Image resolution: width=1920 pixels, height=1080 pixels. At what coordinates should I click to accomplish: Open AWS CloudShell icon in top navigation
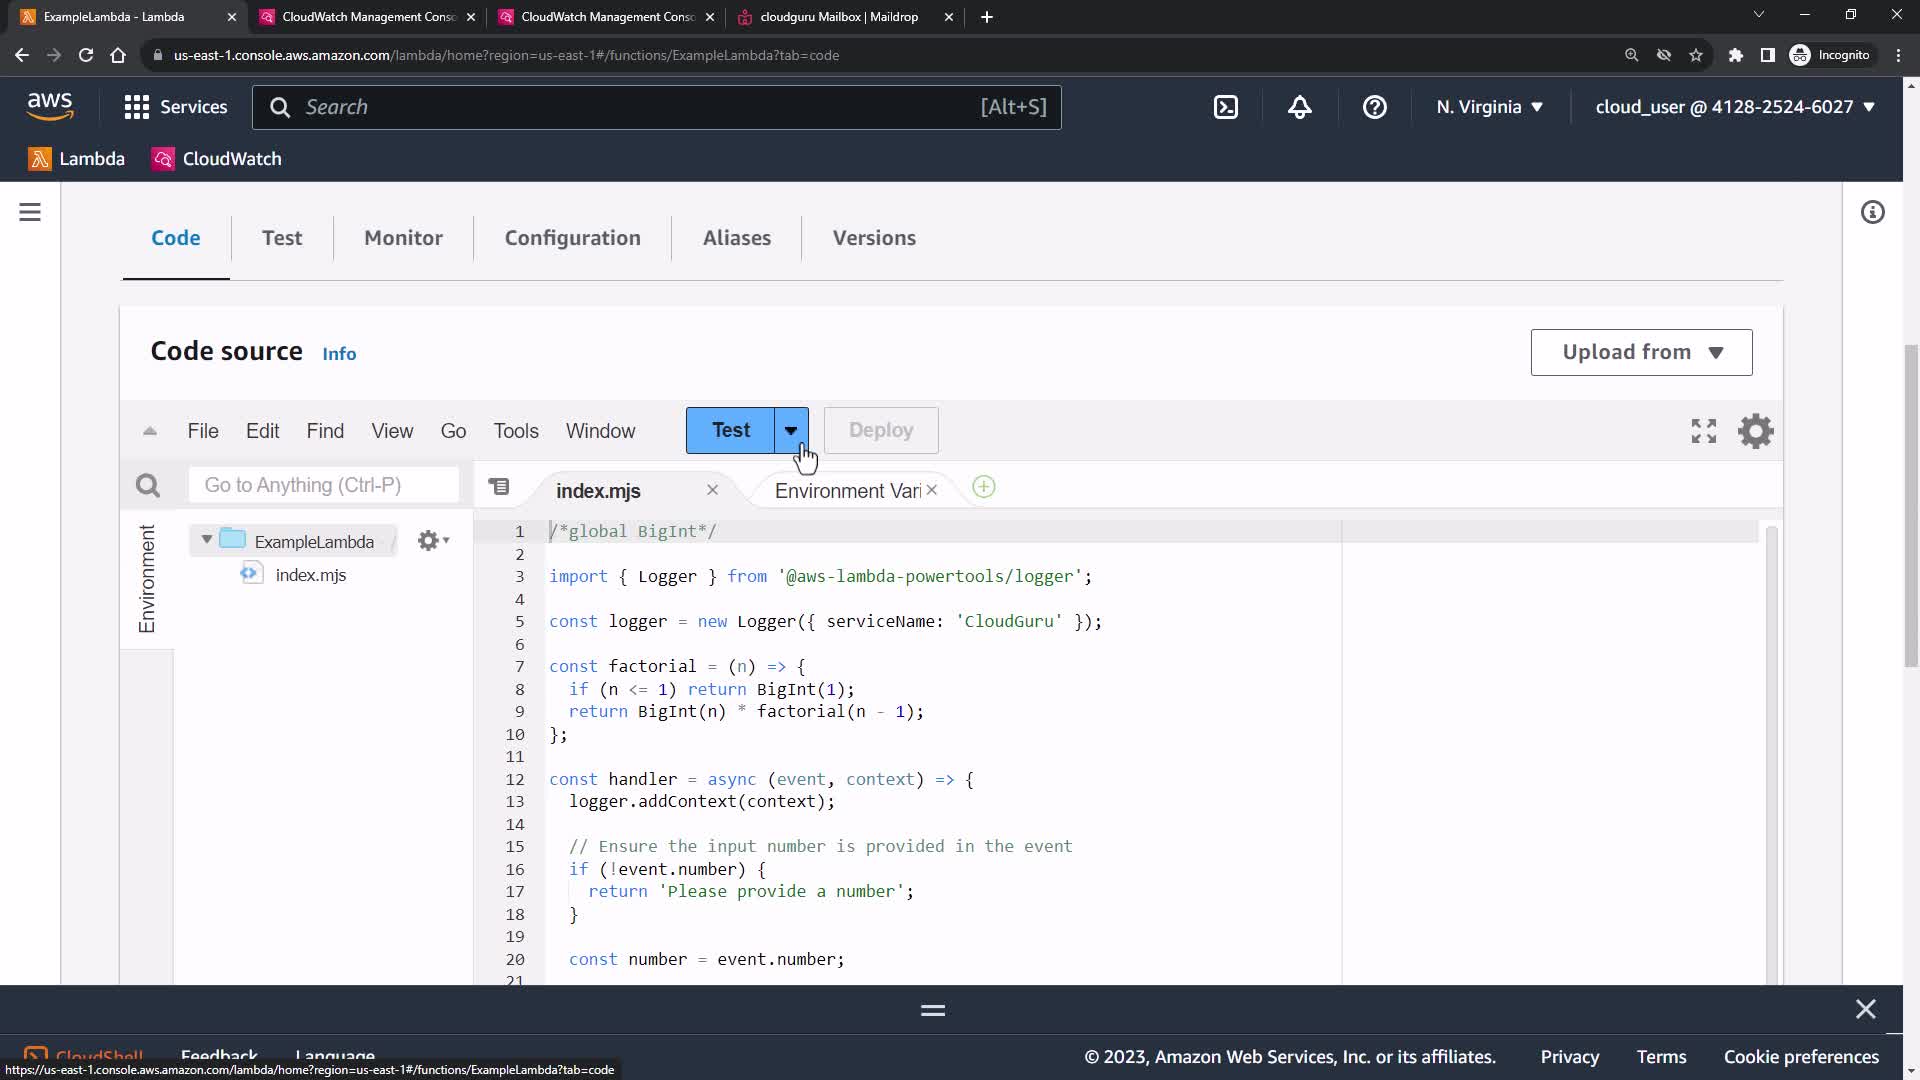pos(1226,107)
